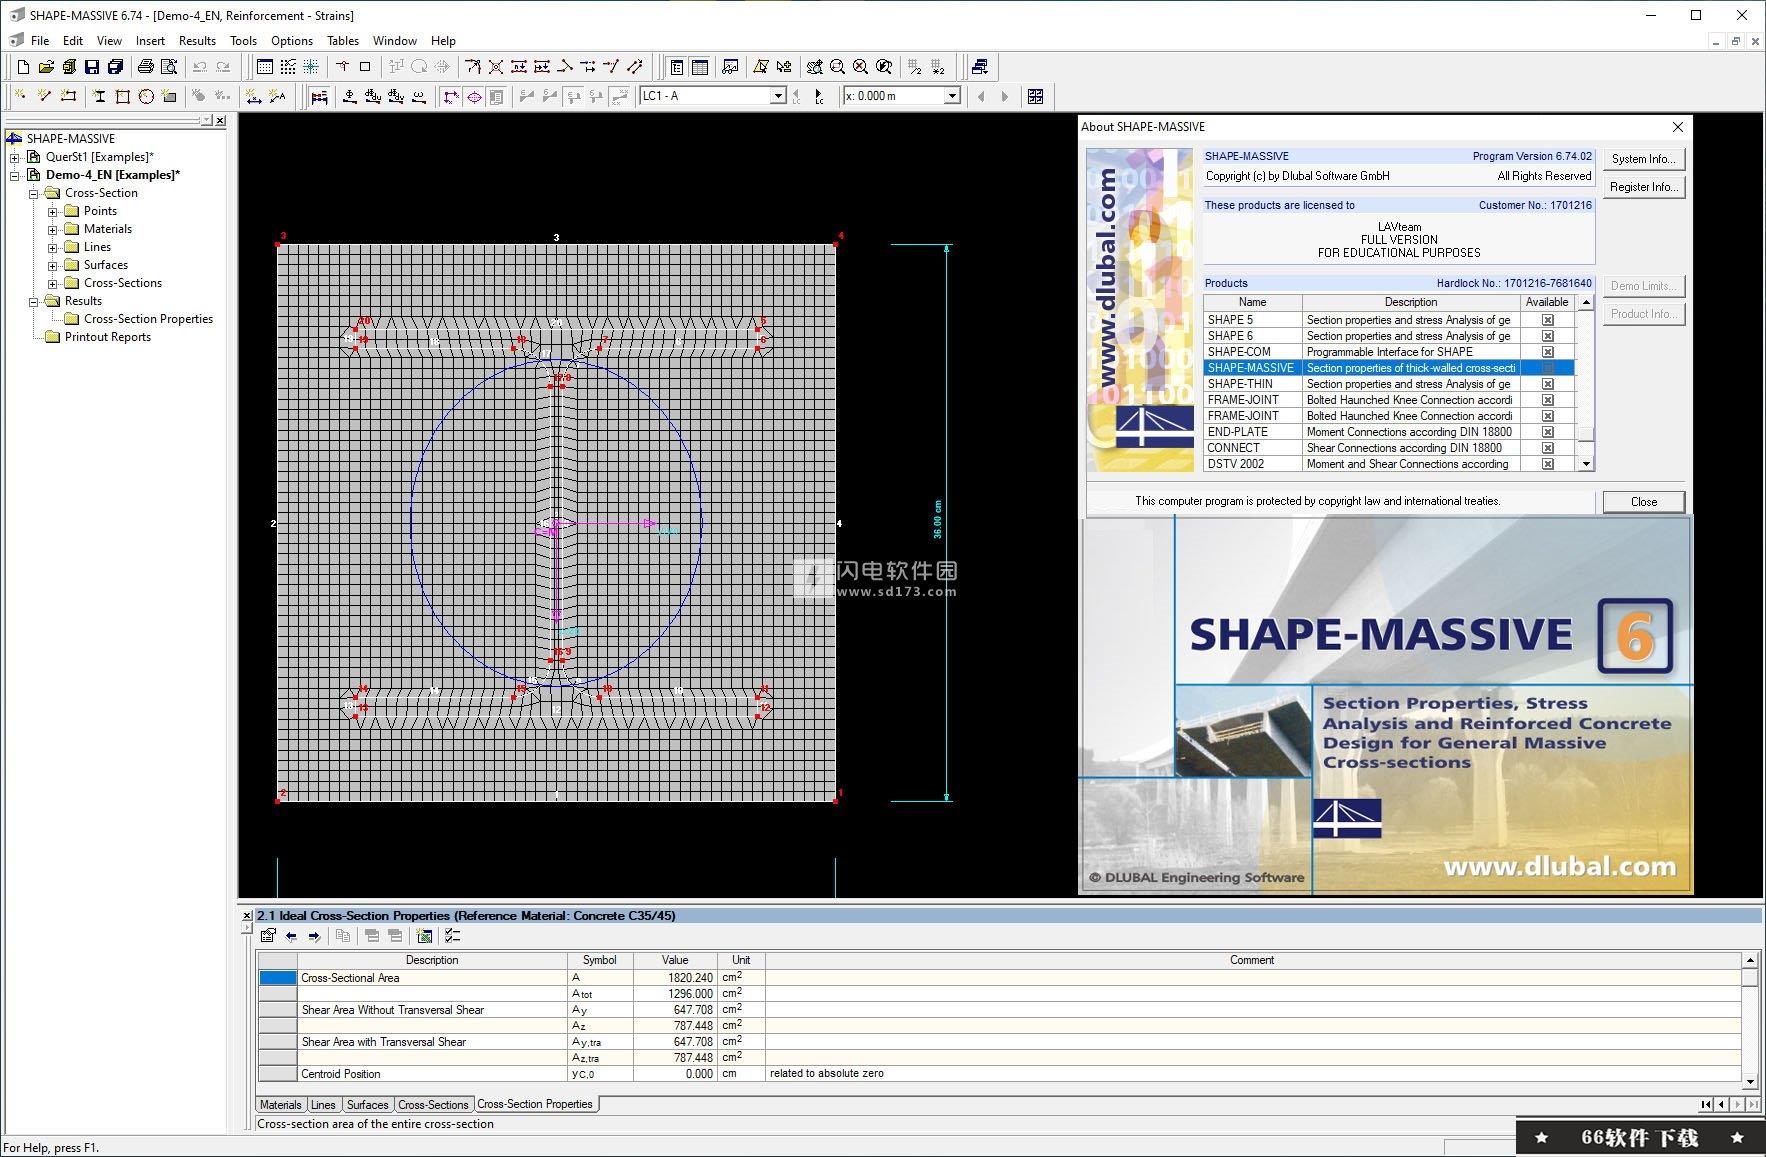Switch to the Surfaces table tab

coord(367,1105)
